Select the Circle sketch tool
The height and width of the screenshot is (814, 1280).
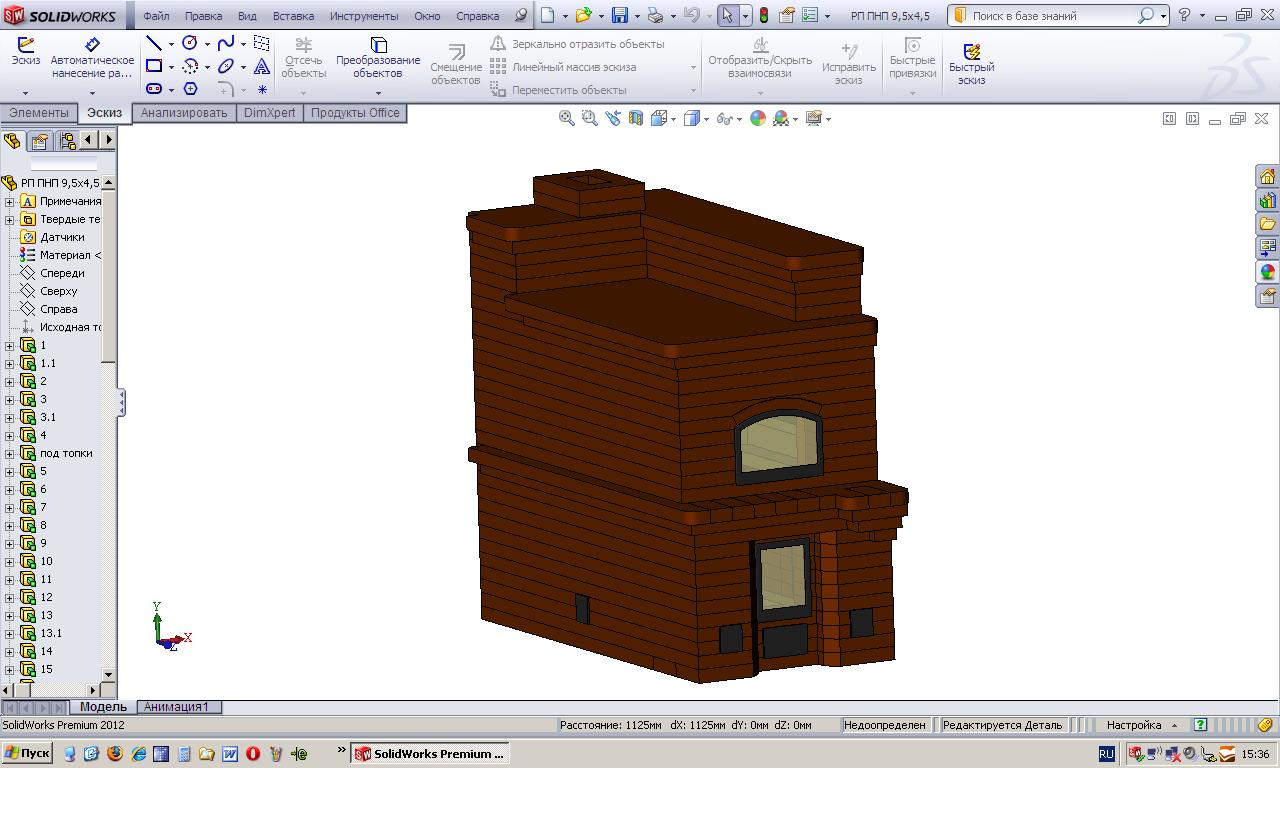pyautogui.click(x=189, y=44)
